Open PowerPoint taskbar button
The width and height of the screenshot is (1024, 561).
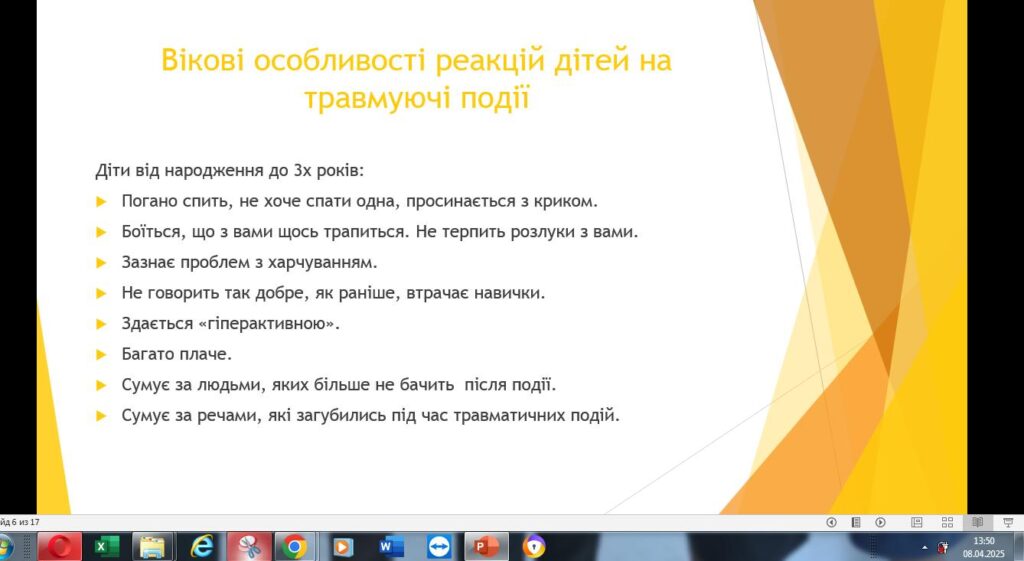point(487,547)
